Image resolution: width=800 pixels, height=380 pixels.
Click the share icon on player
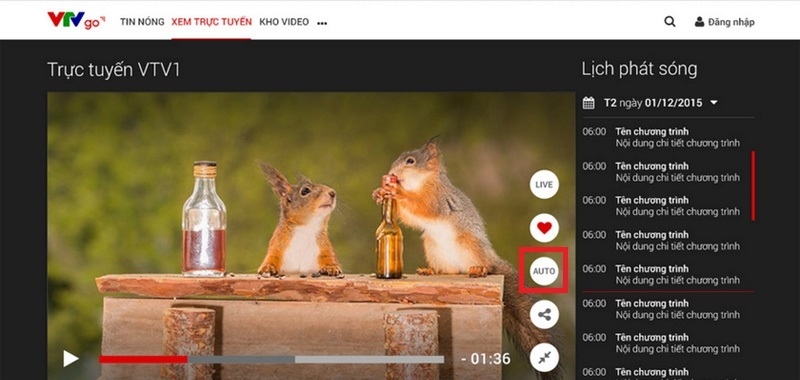[544, 314]
